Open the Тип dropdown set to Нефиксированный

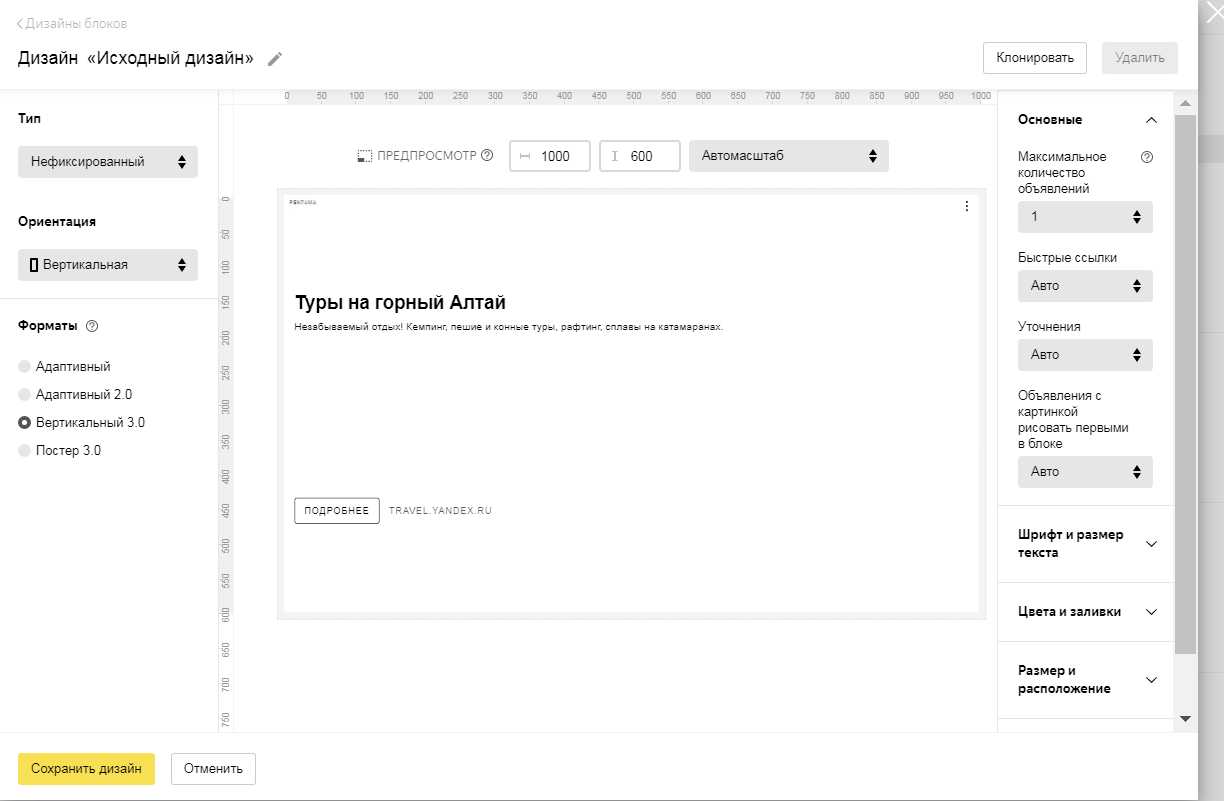pos(108,162)
